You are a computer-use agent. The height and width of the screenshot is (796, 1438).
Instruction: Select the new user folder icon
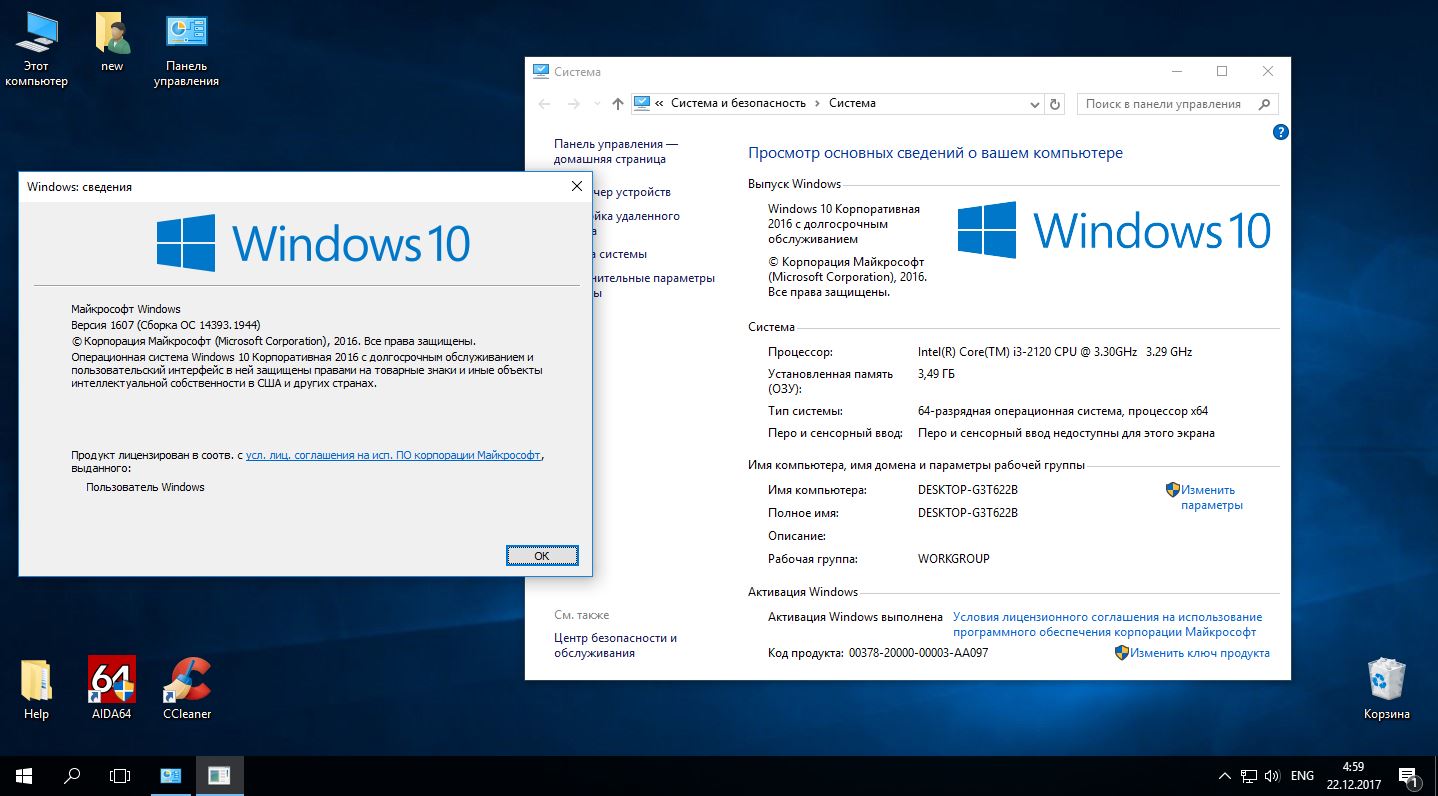tap(112, 43)
